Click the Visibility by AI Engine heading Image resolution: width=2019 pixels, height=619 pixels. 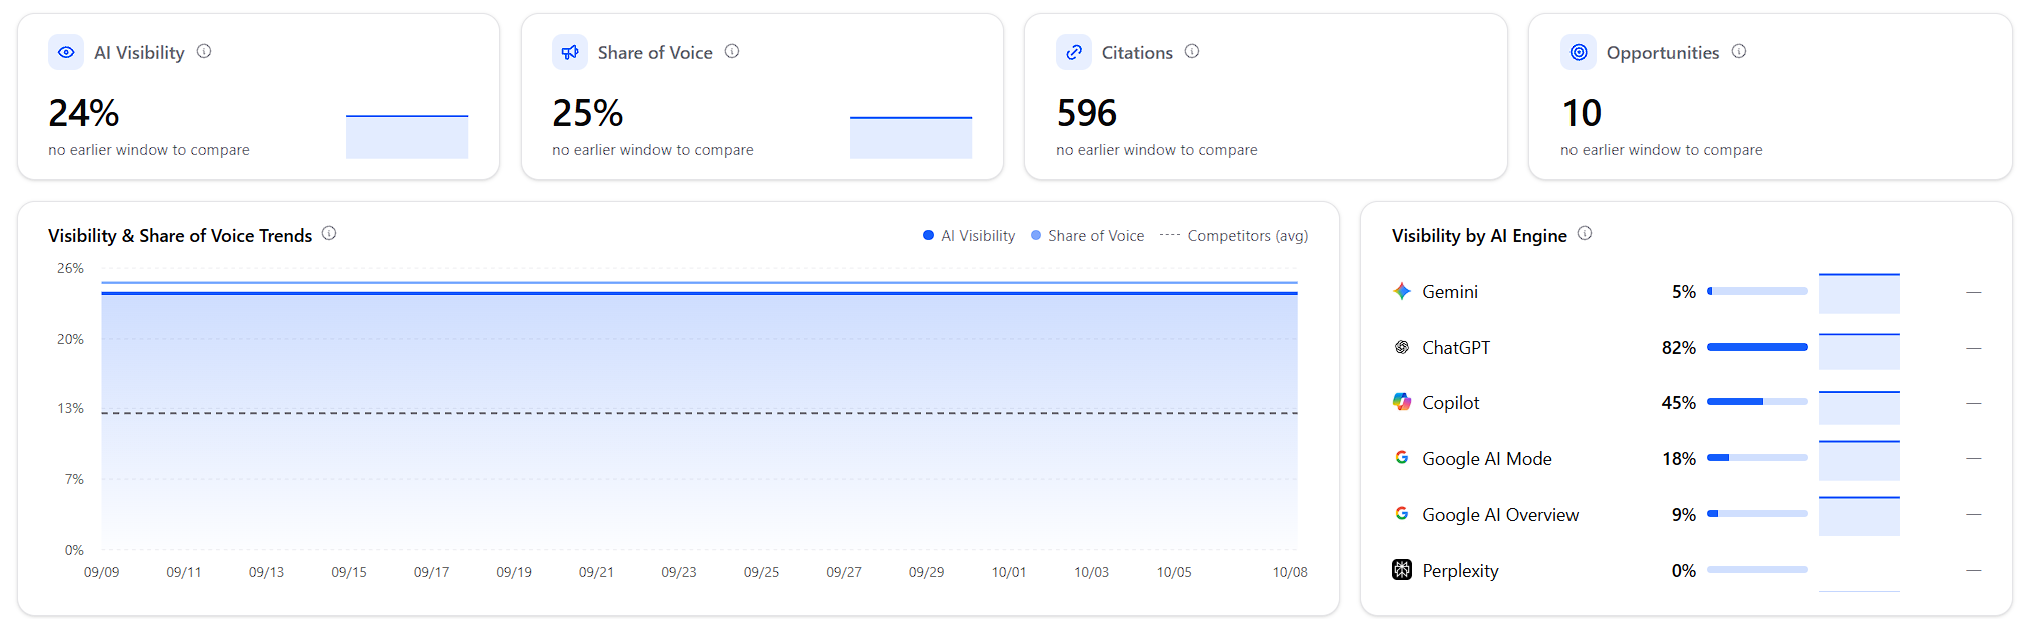click(1479, 235)
